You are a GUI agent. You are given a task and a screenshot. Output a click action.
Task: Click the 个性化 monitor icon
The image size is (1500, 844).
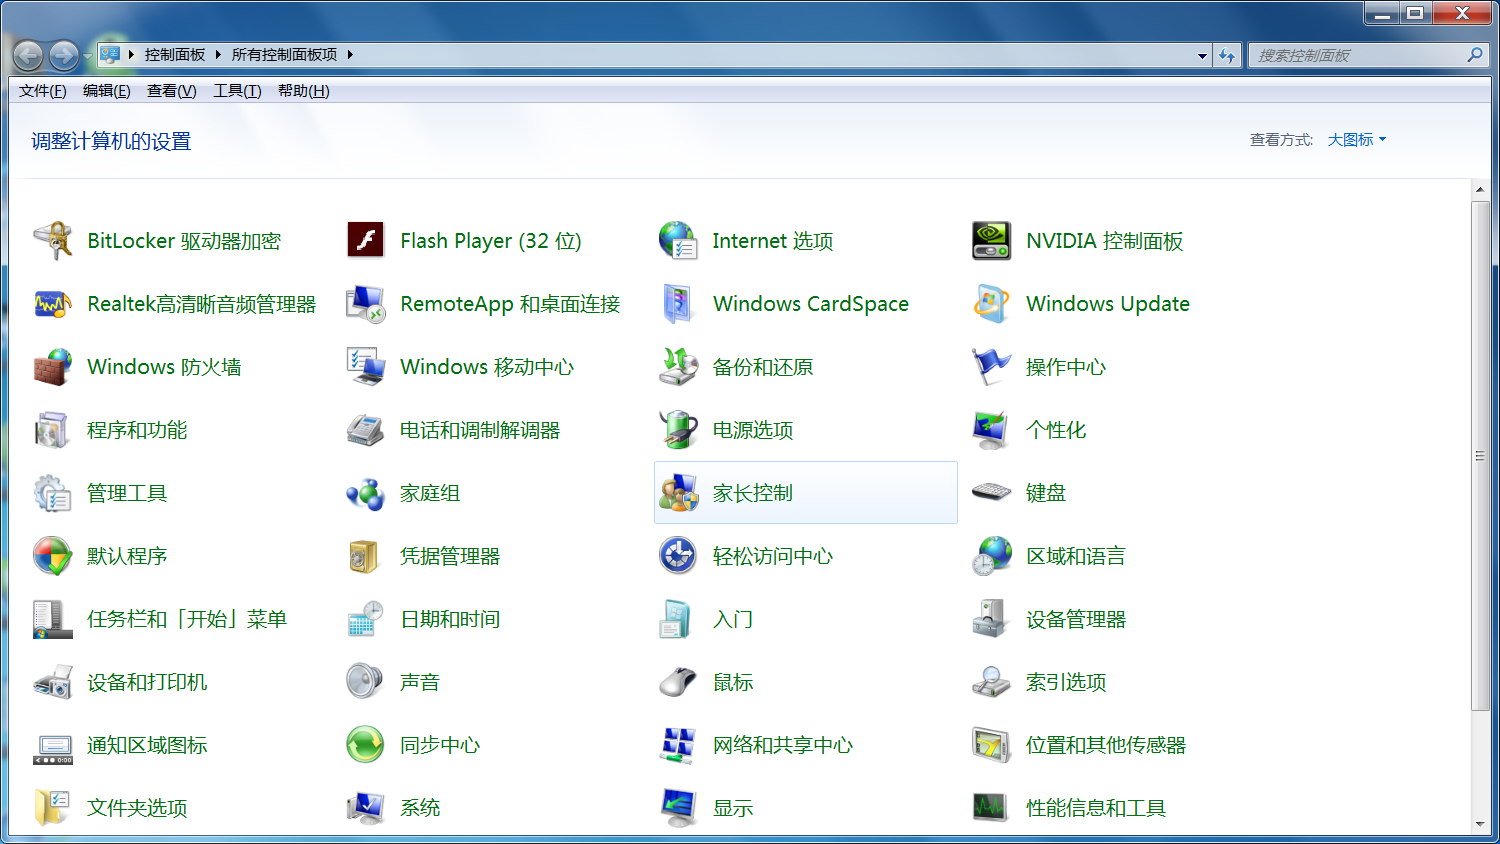click(991, 430)
